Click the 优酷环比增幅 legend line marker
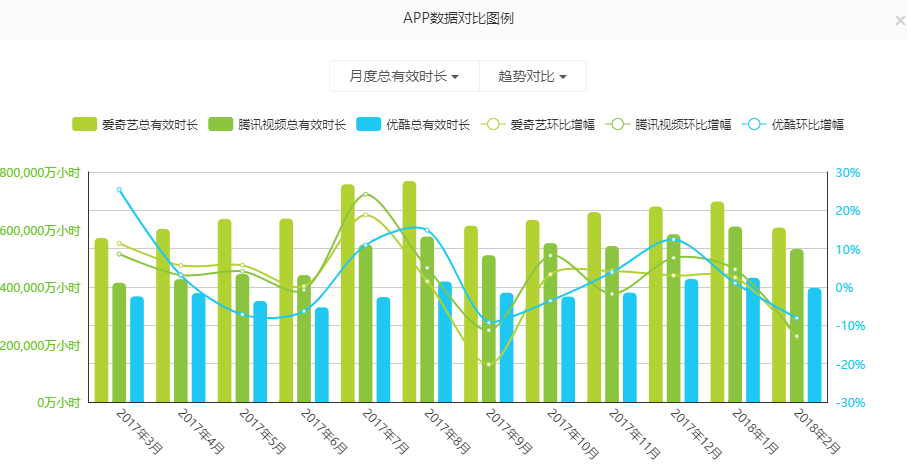The image size is (907, 469). pyautogui.click(x=754, y=125)
